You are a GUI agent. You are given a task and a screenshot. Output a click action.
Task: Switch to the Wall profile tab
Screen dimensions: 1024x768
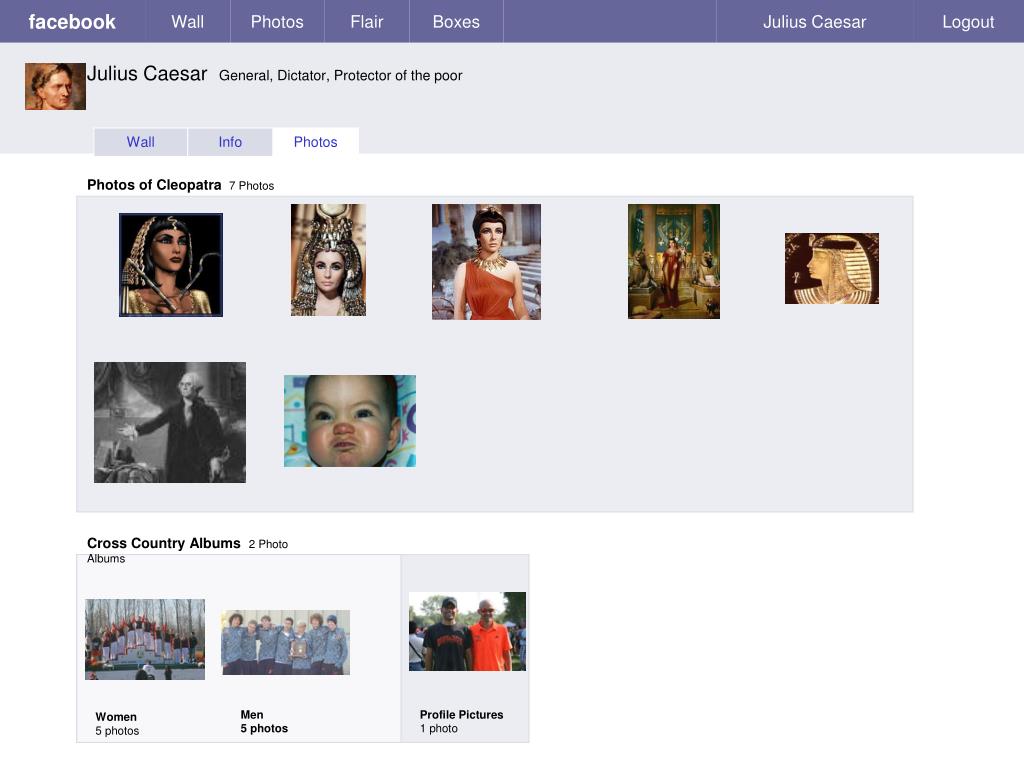point(140,142)
